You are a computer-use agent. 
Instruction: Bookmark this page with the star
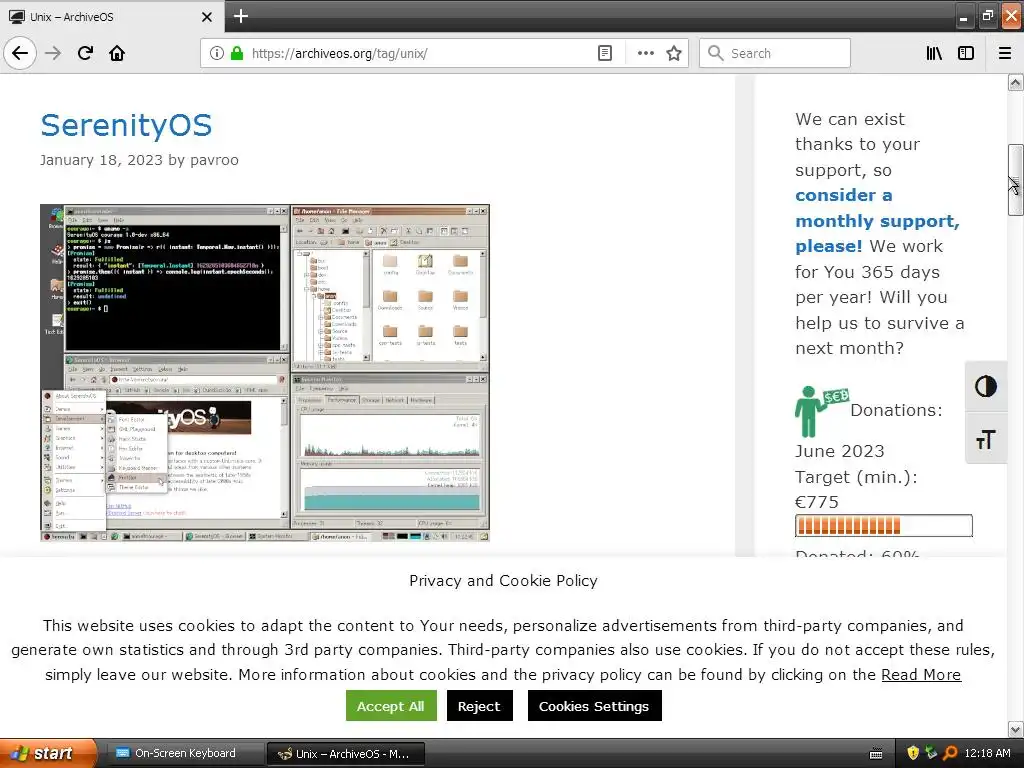click(674, 53)
